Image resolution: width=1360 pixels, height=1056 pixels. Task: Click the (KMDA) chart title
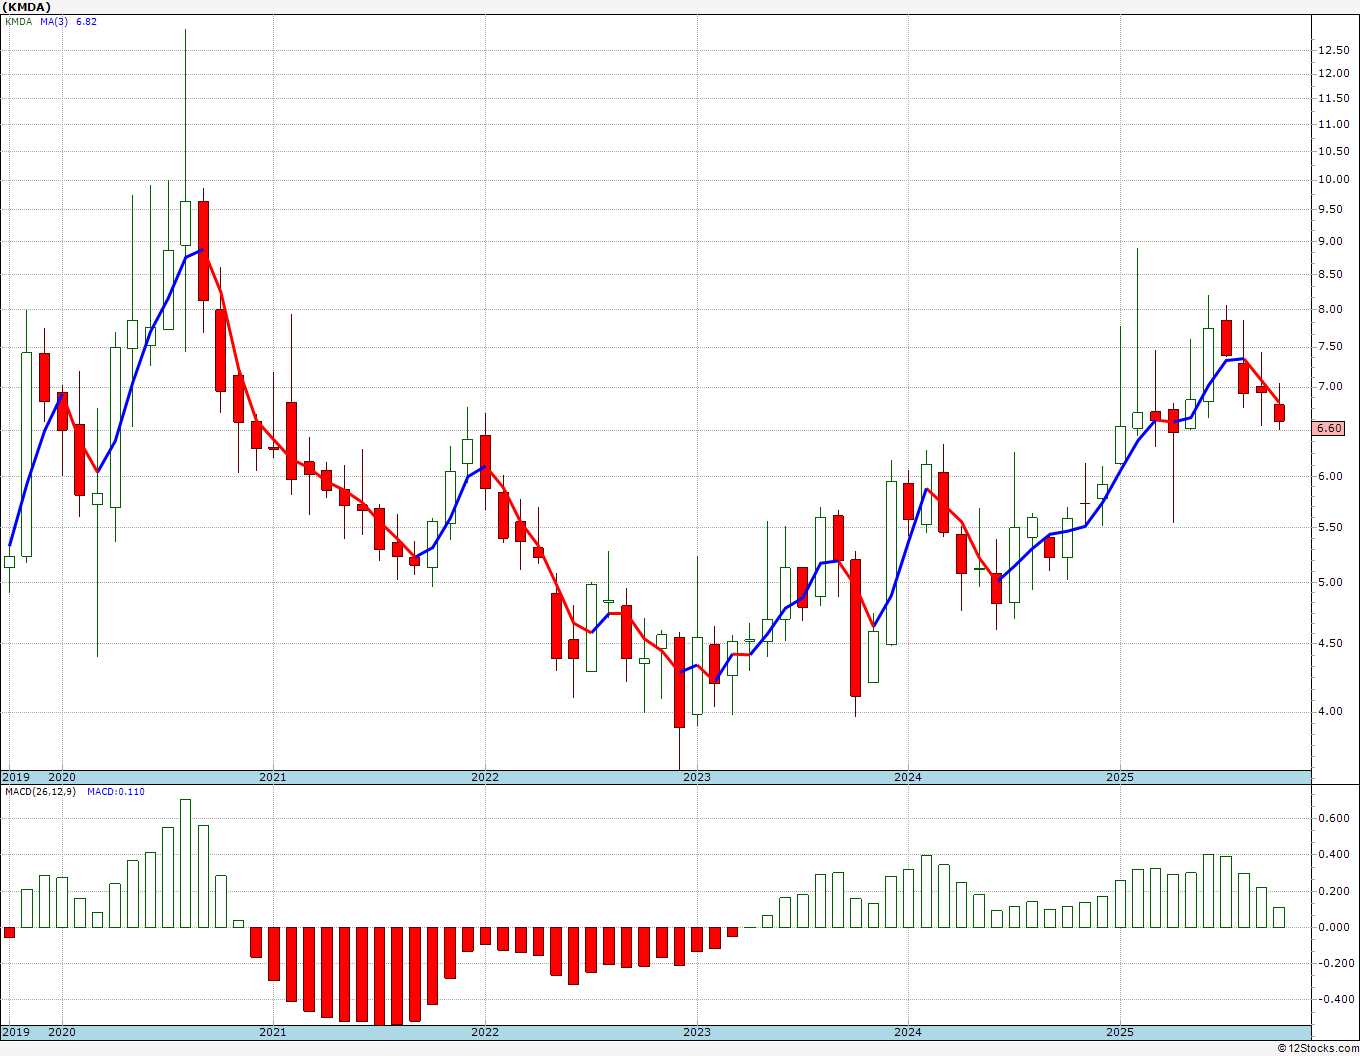point(26,7)
